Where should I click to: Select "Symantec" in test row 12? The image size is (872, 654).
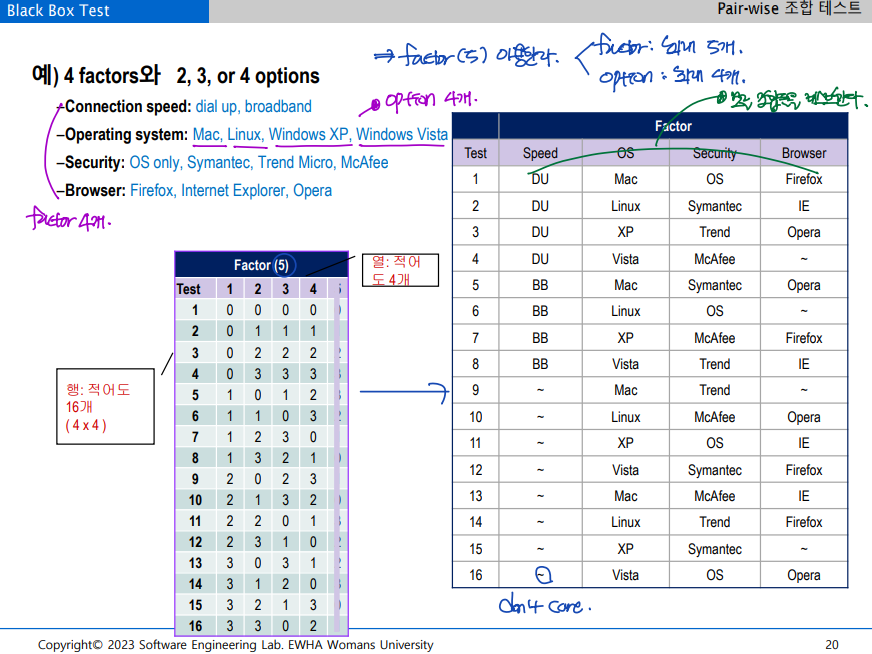click(x=715, y=470)
